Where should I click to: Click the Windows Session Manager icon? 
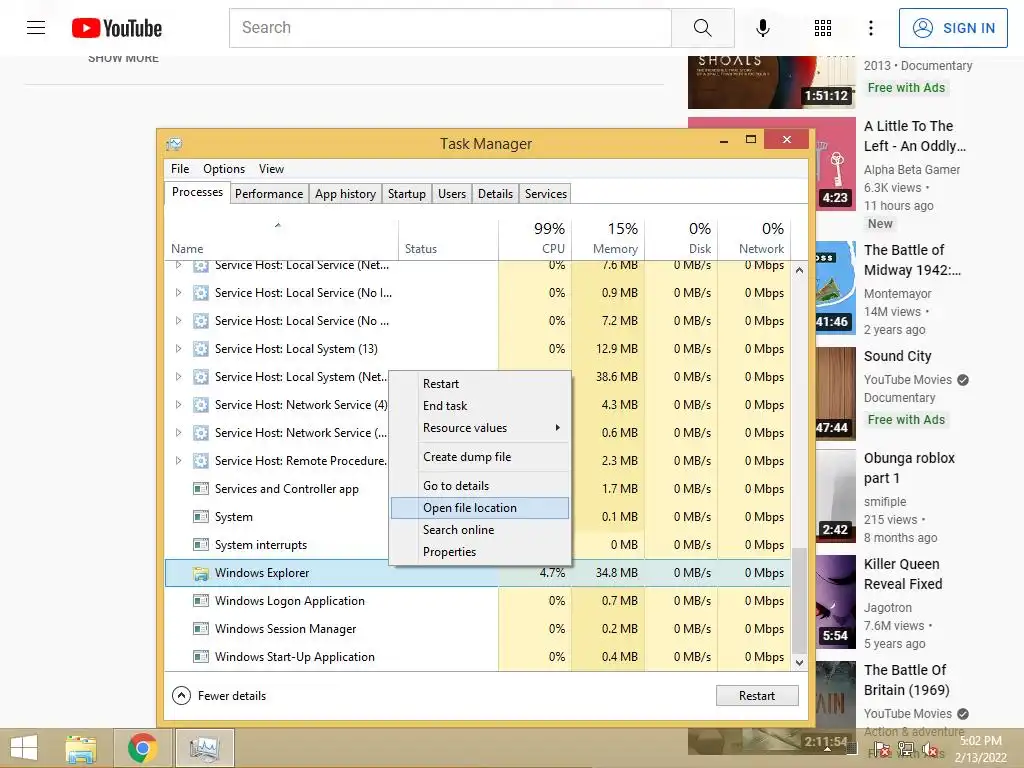201,629
